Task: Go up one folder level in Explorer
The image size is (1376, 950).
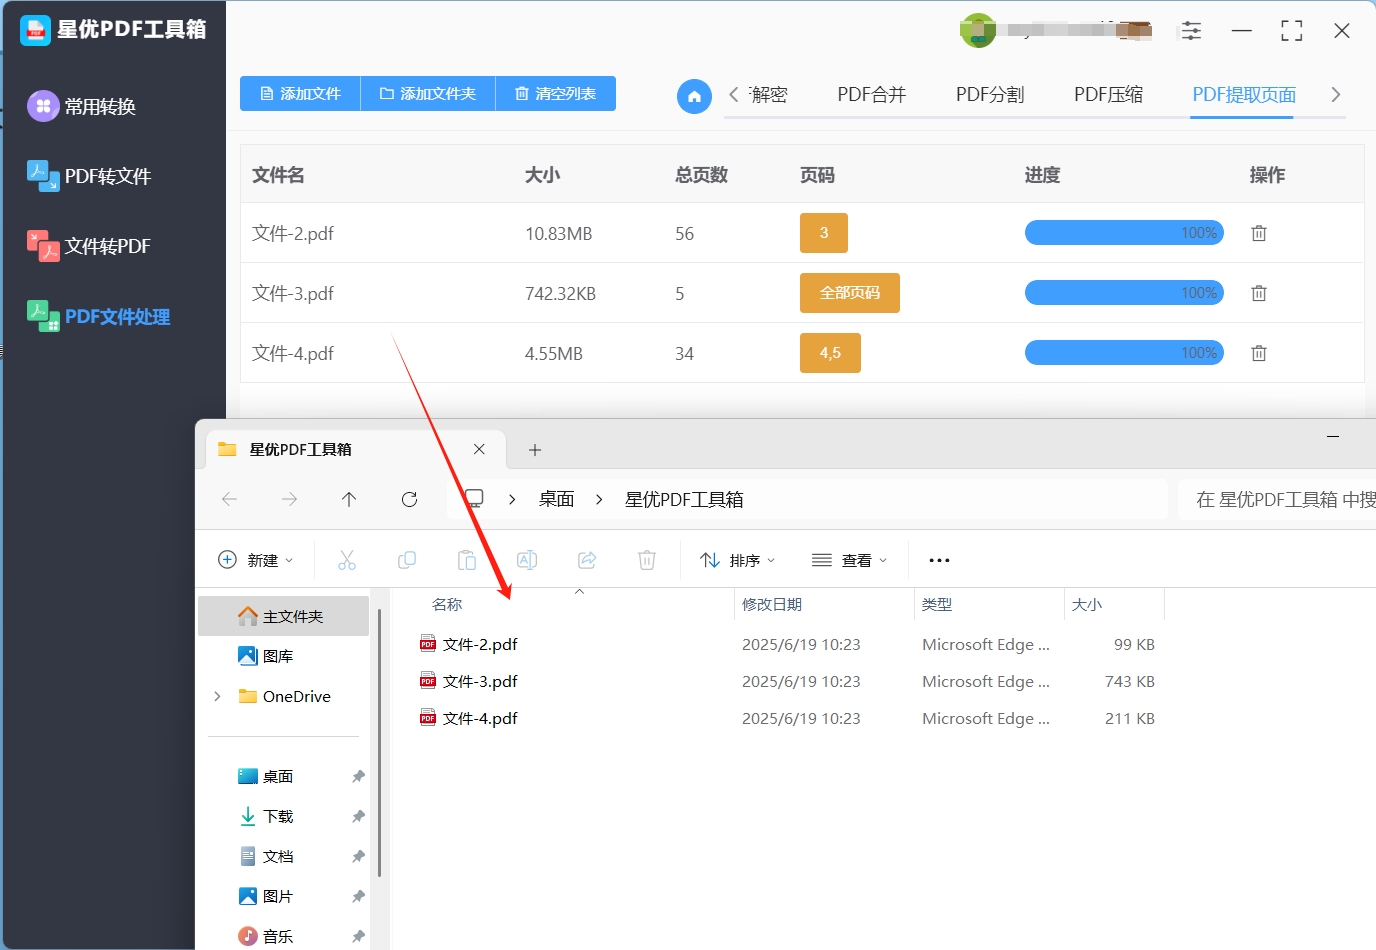Action: tap(349, 499)
